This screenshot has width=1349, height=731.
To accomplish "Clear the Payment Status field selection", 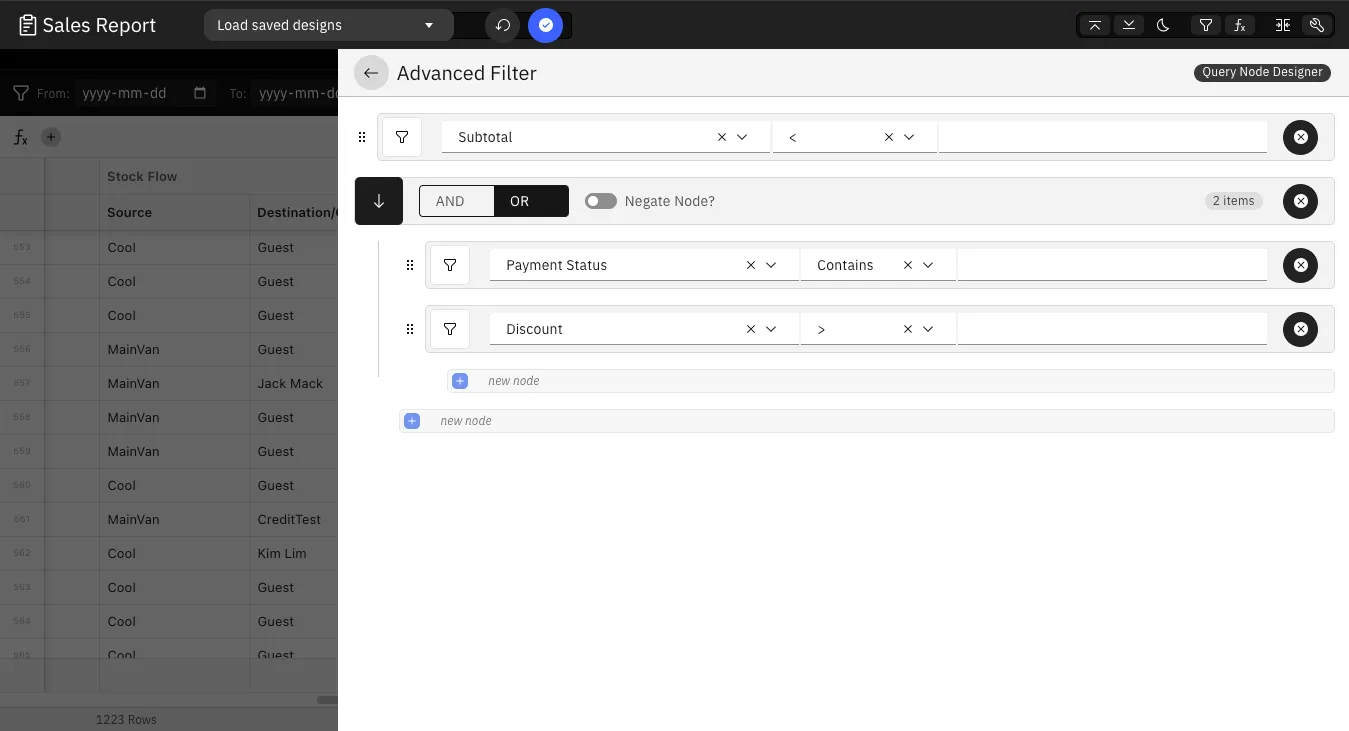I will tap(751, 265).
